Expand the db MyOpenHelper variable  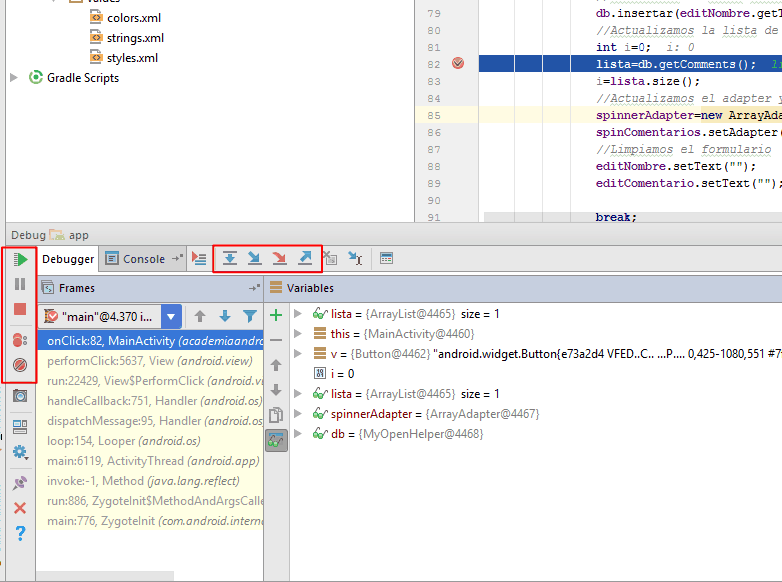pyautogui.click(x=298, y=433)
